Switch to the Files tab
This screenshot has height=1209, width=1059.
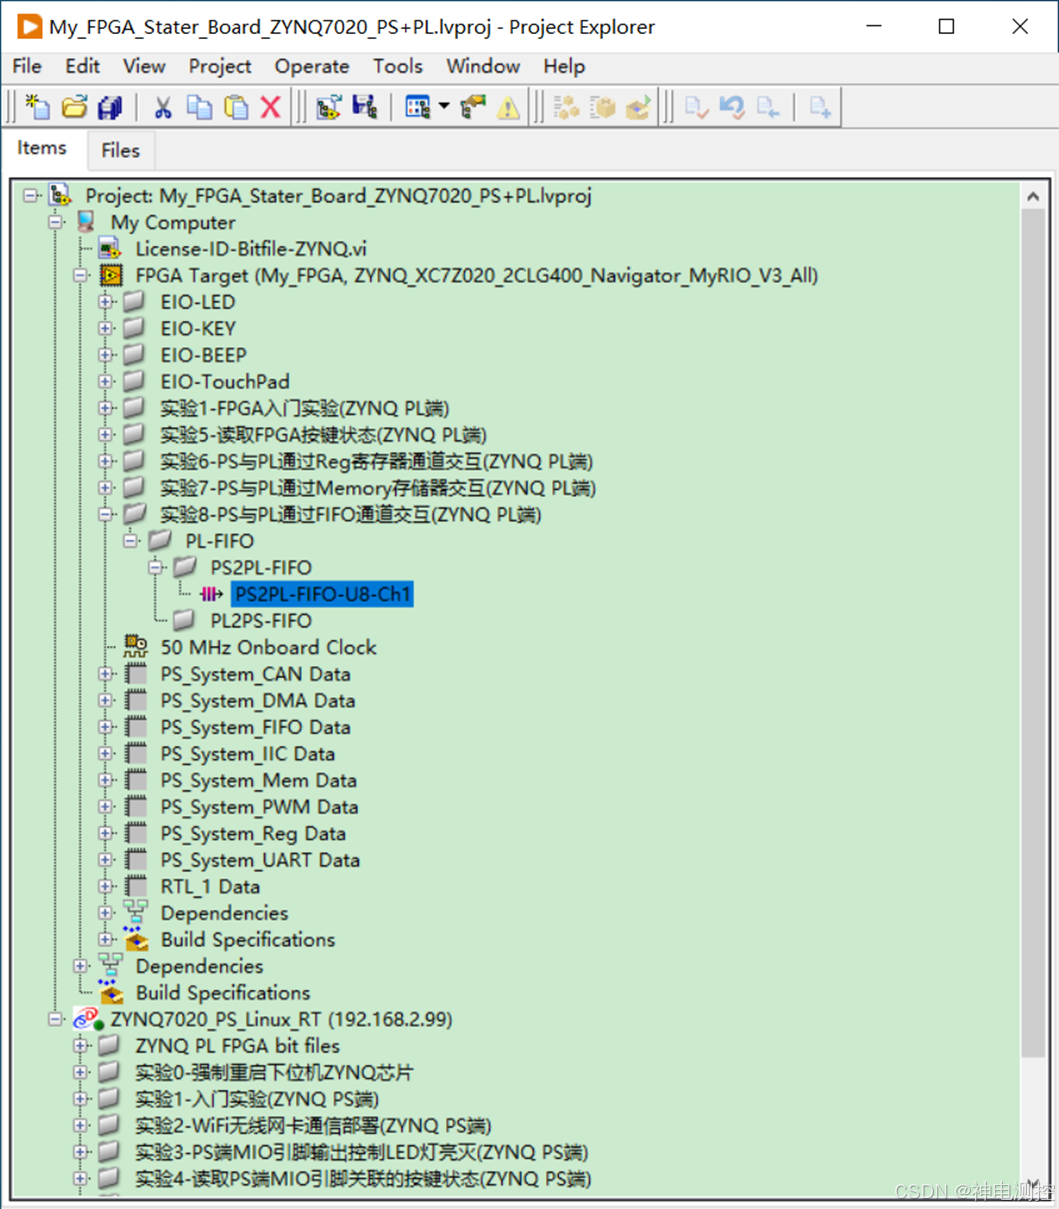tap(120, 150)
